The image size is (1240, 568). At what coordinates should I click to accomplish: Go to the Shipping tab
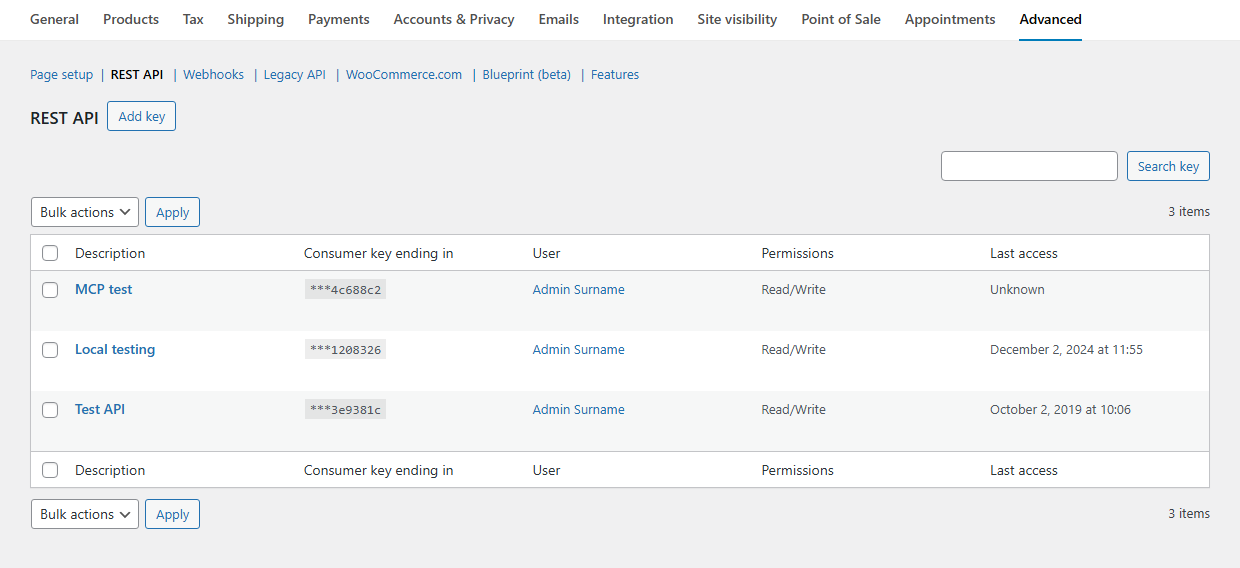click(x=256, y=19)
